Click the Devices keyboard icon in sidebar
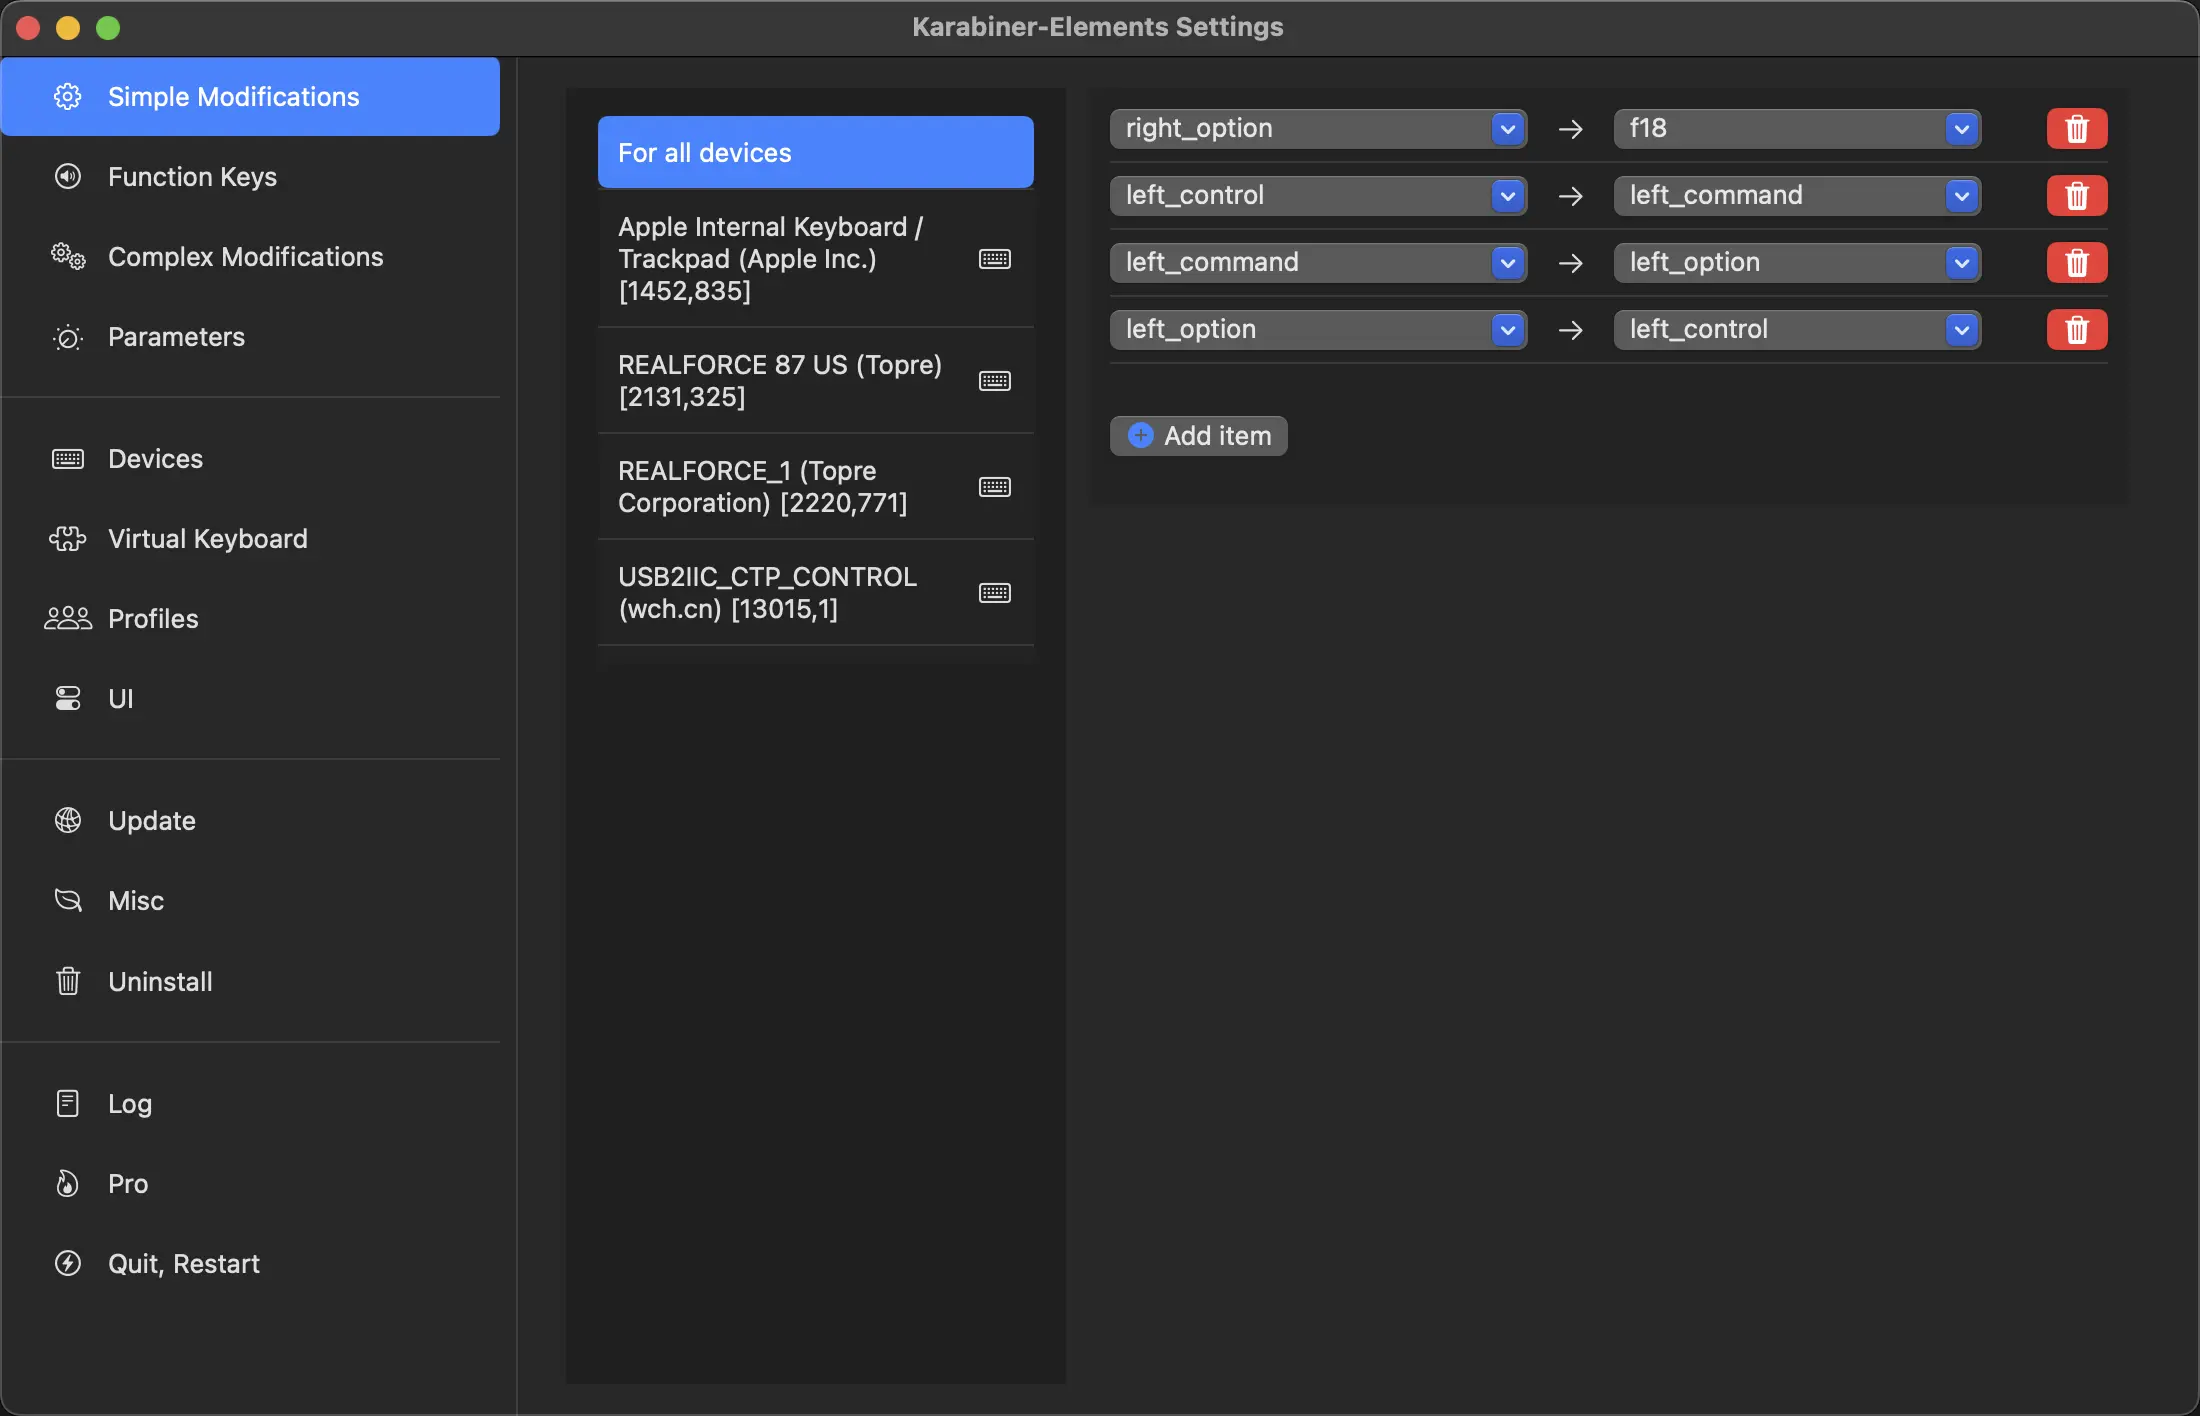This screenshot has width=2200, height=1416. [x=68, y=459]
